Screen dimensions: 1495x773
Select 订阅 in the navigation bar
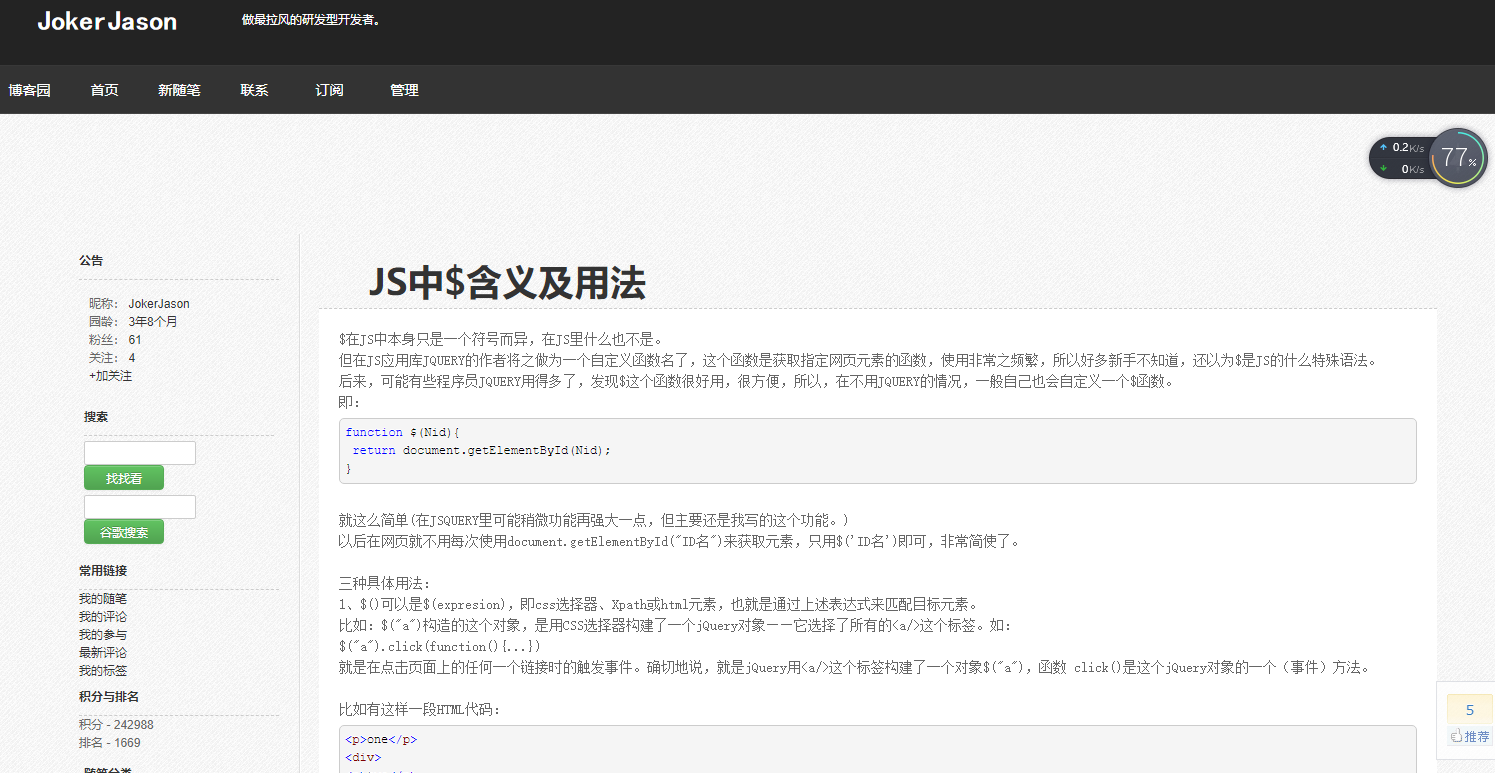pos(329,90)
